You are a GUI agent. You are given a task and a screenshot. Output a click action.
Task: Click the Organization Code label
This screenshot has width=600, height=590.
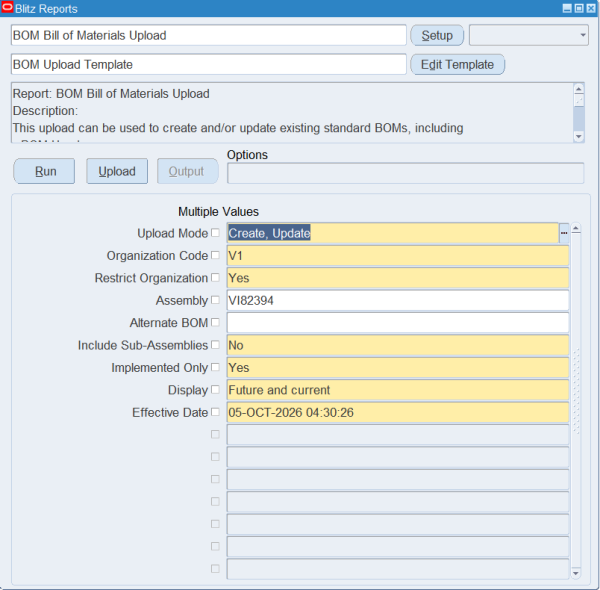(x=157, y=256)
